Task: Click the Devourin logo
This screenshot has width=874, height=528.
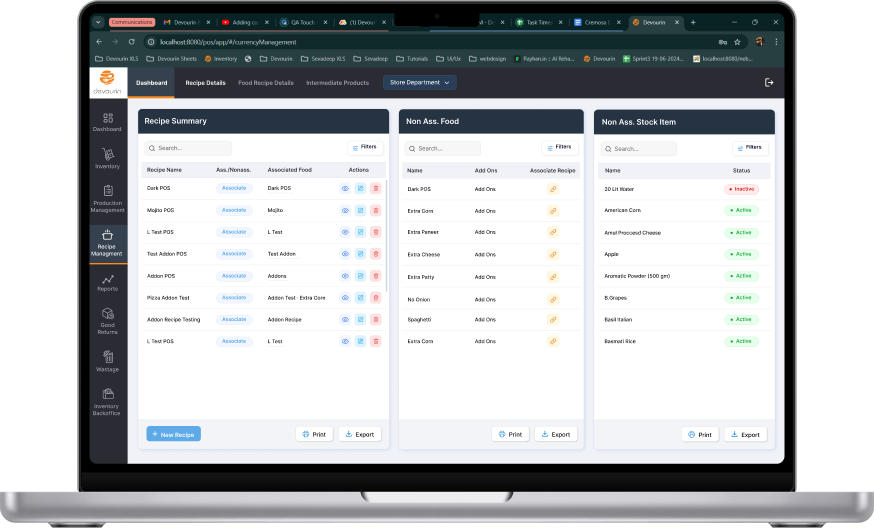Action: 108,83
